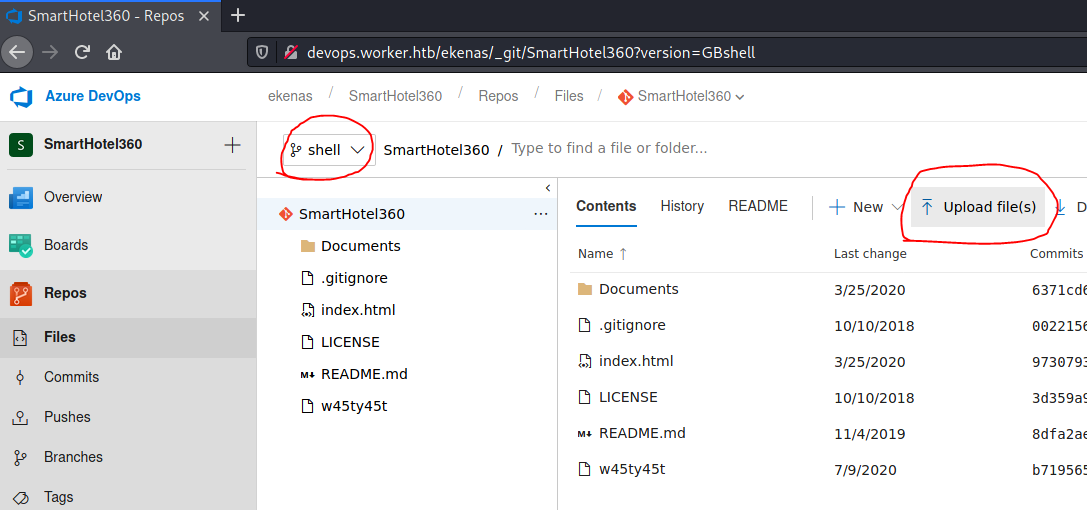Click the 11/4/2019 last change date
Image resolution: width=1087 pixels, height=510 pixels.
(869, 434)
